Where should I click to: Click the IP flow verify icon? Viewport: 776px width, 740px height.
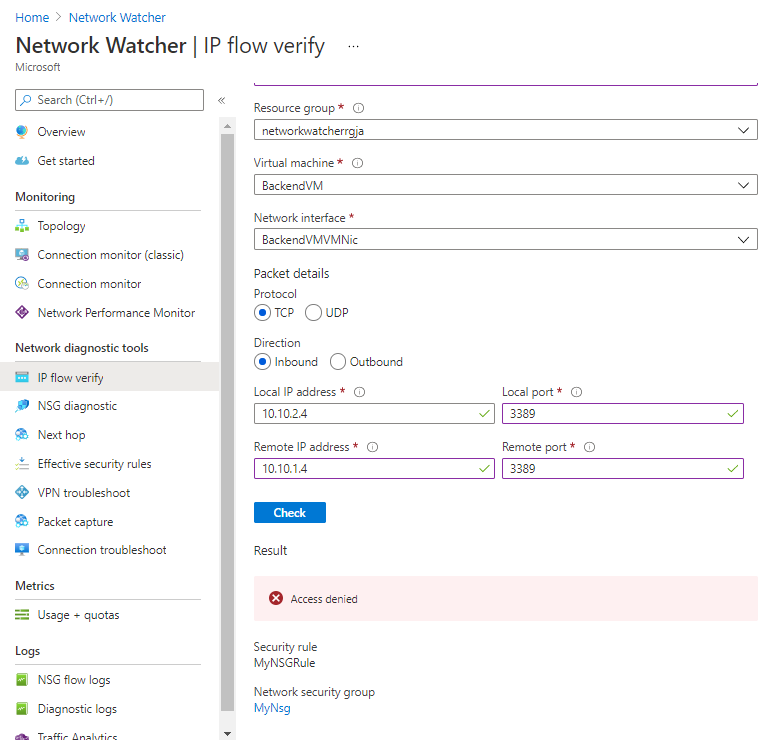point(22,377)
